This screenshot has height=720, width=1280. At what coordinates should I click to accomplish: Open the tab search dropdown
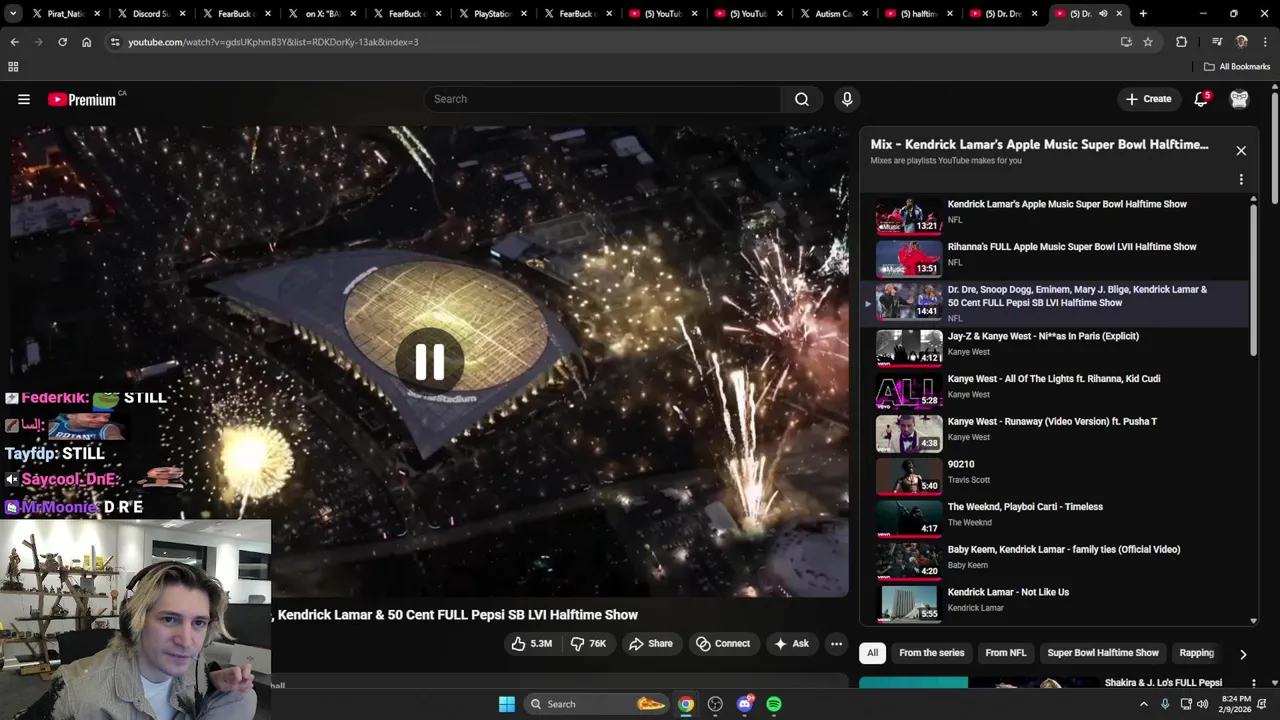13,14
